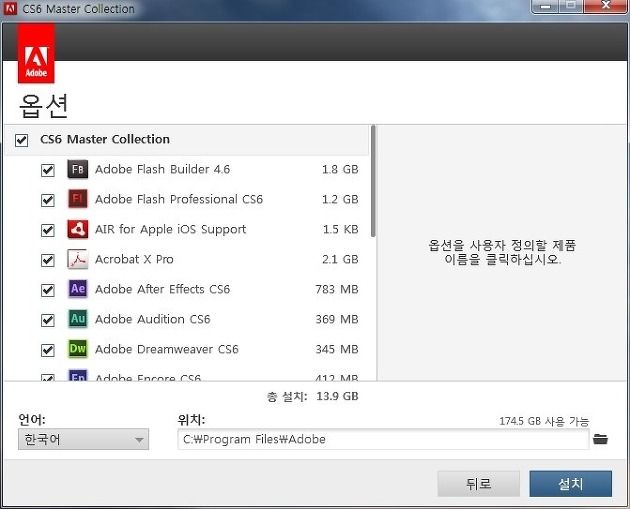Click the 783 MB size value
The height and width of the screenshot is (509, 630).
click(x=337, y=289)
